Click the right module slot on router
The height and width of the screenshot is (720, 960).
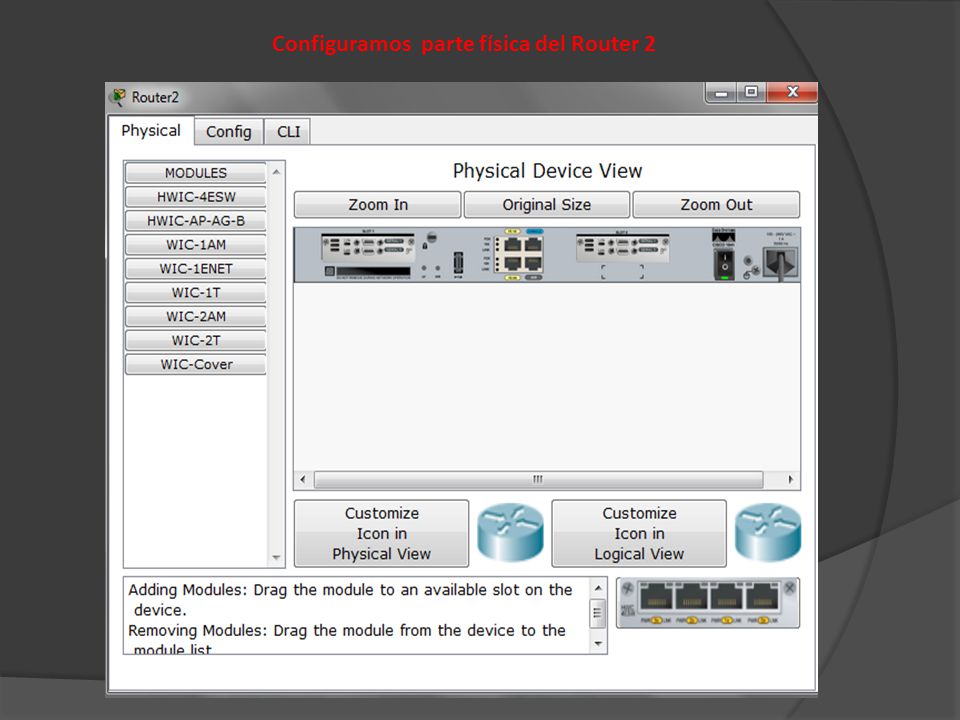click(x=623, y=249)
